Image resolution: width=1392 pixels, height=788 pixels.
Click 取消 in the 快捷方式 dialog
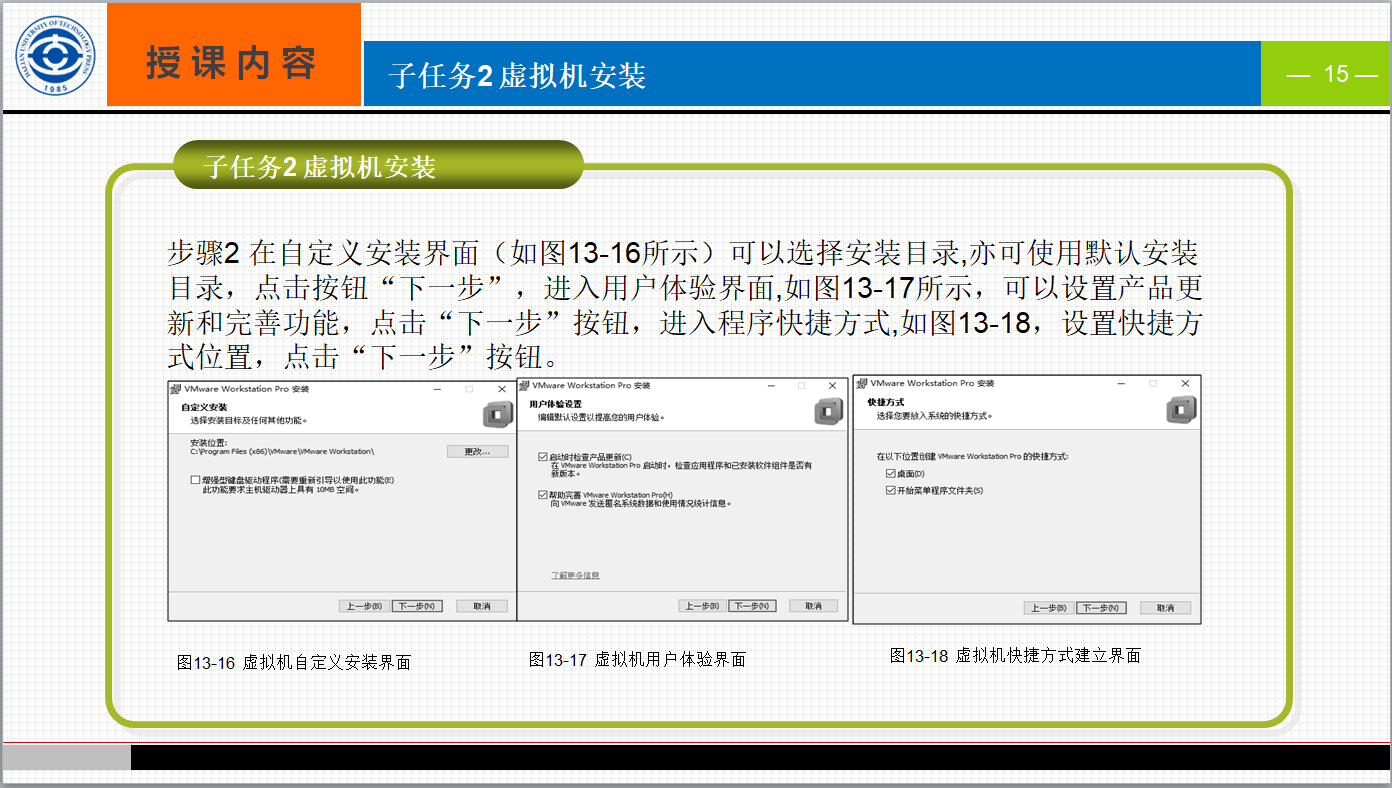click(1165, 608)
